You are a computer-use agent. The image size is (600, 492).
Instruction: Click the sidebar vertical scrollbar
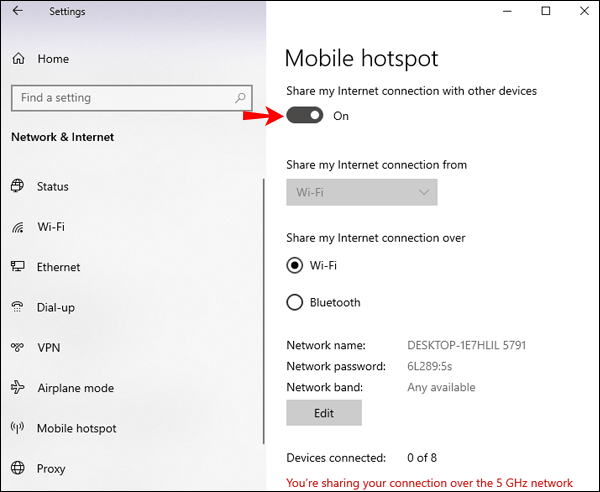pos(263,300)
